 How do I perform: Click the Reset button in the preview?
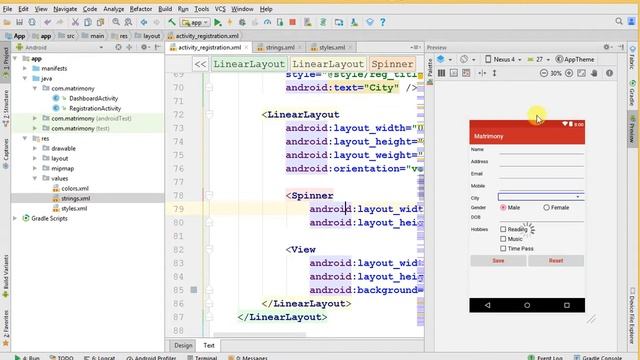556,260
